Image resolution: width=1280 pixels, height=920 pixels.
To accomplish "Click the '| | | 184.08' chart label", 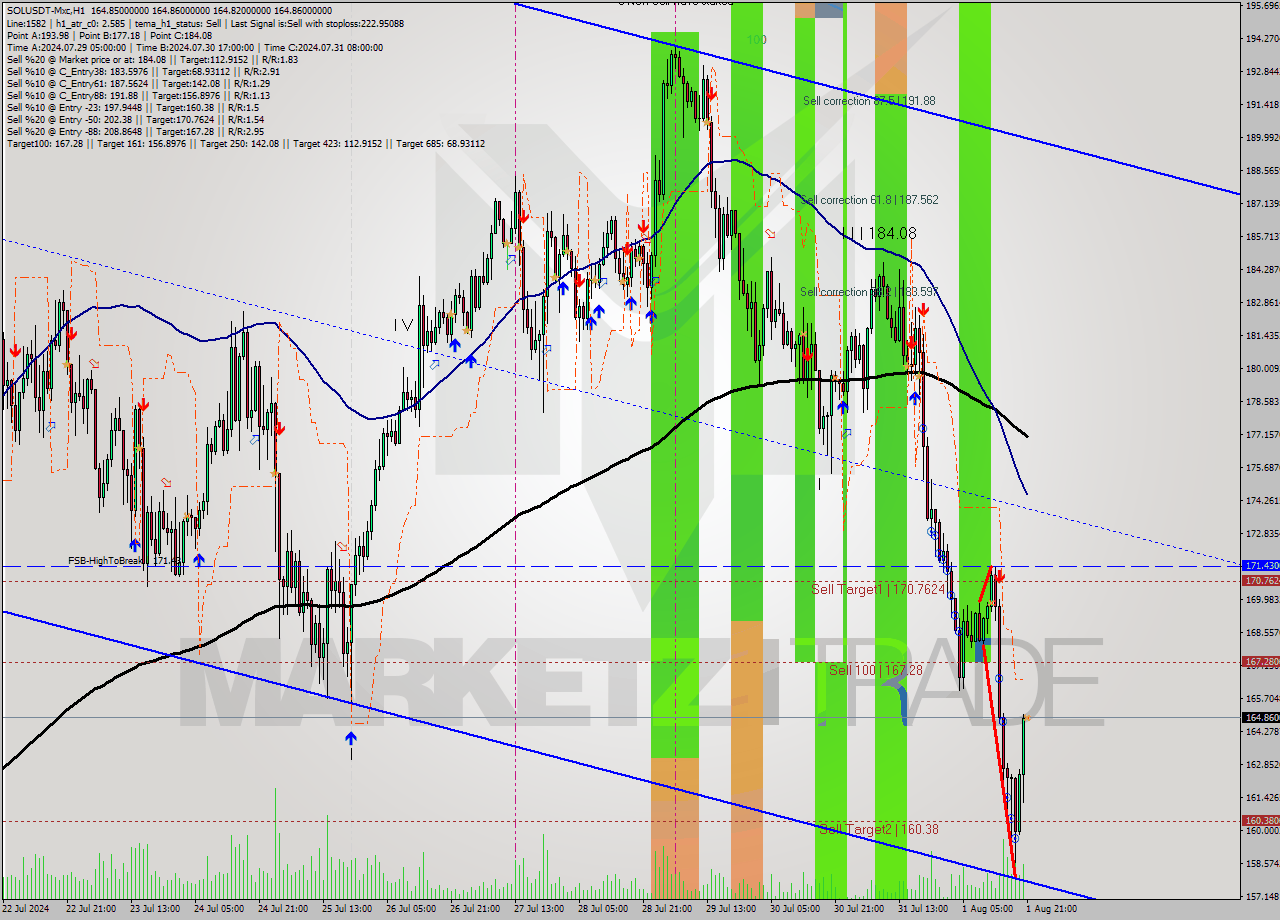I will click(x=879, y=233).
